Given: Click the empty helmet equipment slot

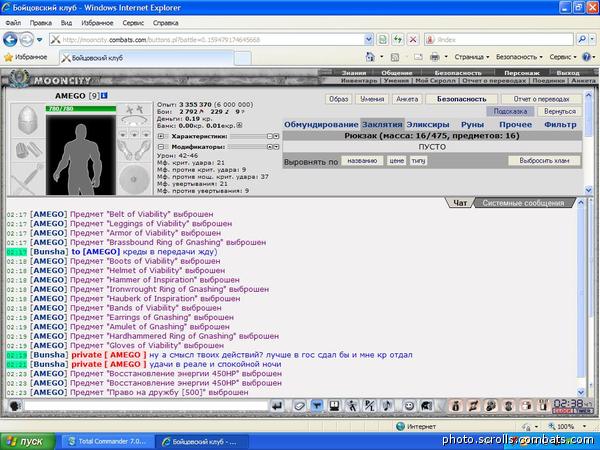Looking at the screenshot, I should pos(28,120).
